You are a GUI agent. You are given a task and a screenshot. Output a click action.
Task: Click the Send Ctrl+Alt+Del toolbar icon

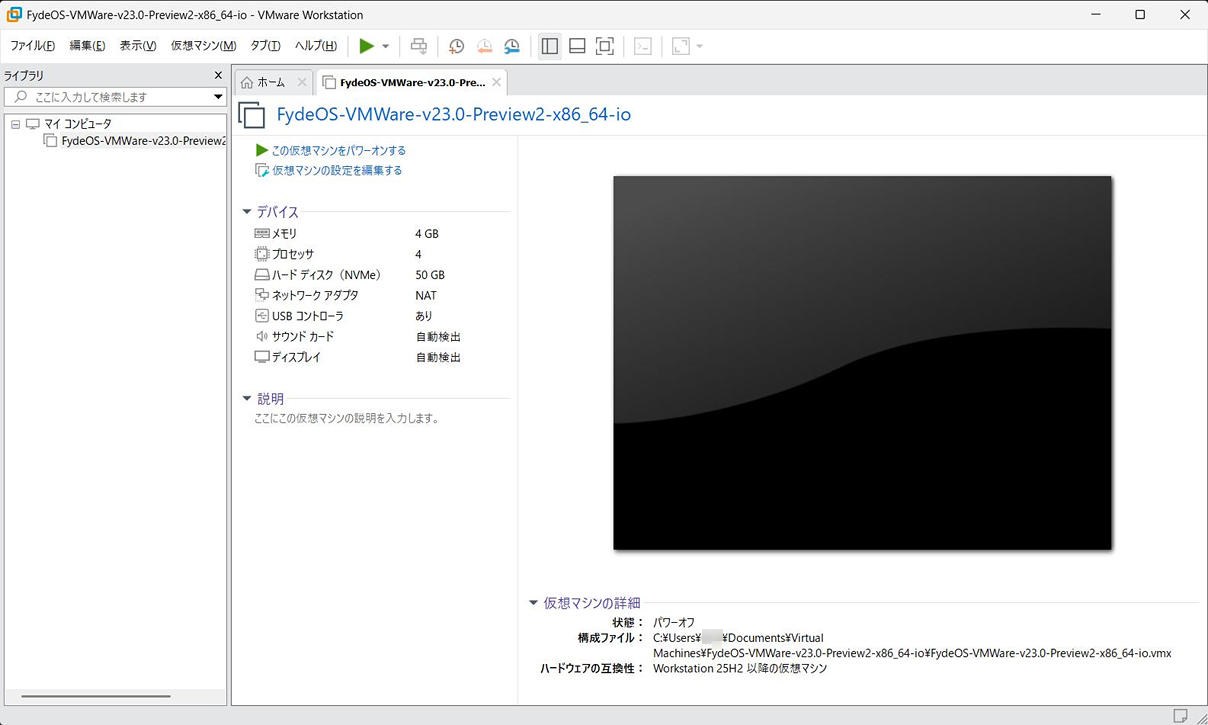[x=419, y=46]
